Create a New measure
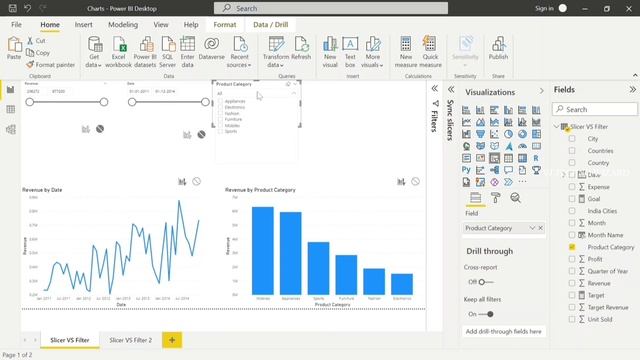 point(406,52)
